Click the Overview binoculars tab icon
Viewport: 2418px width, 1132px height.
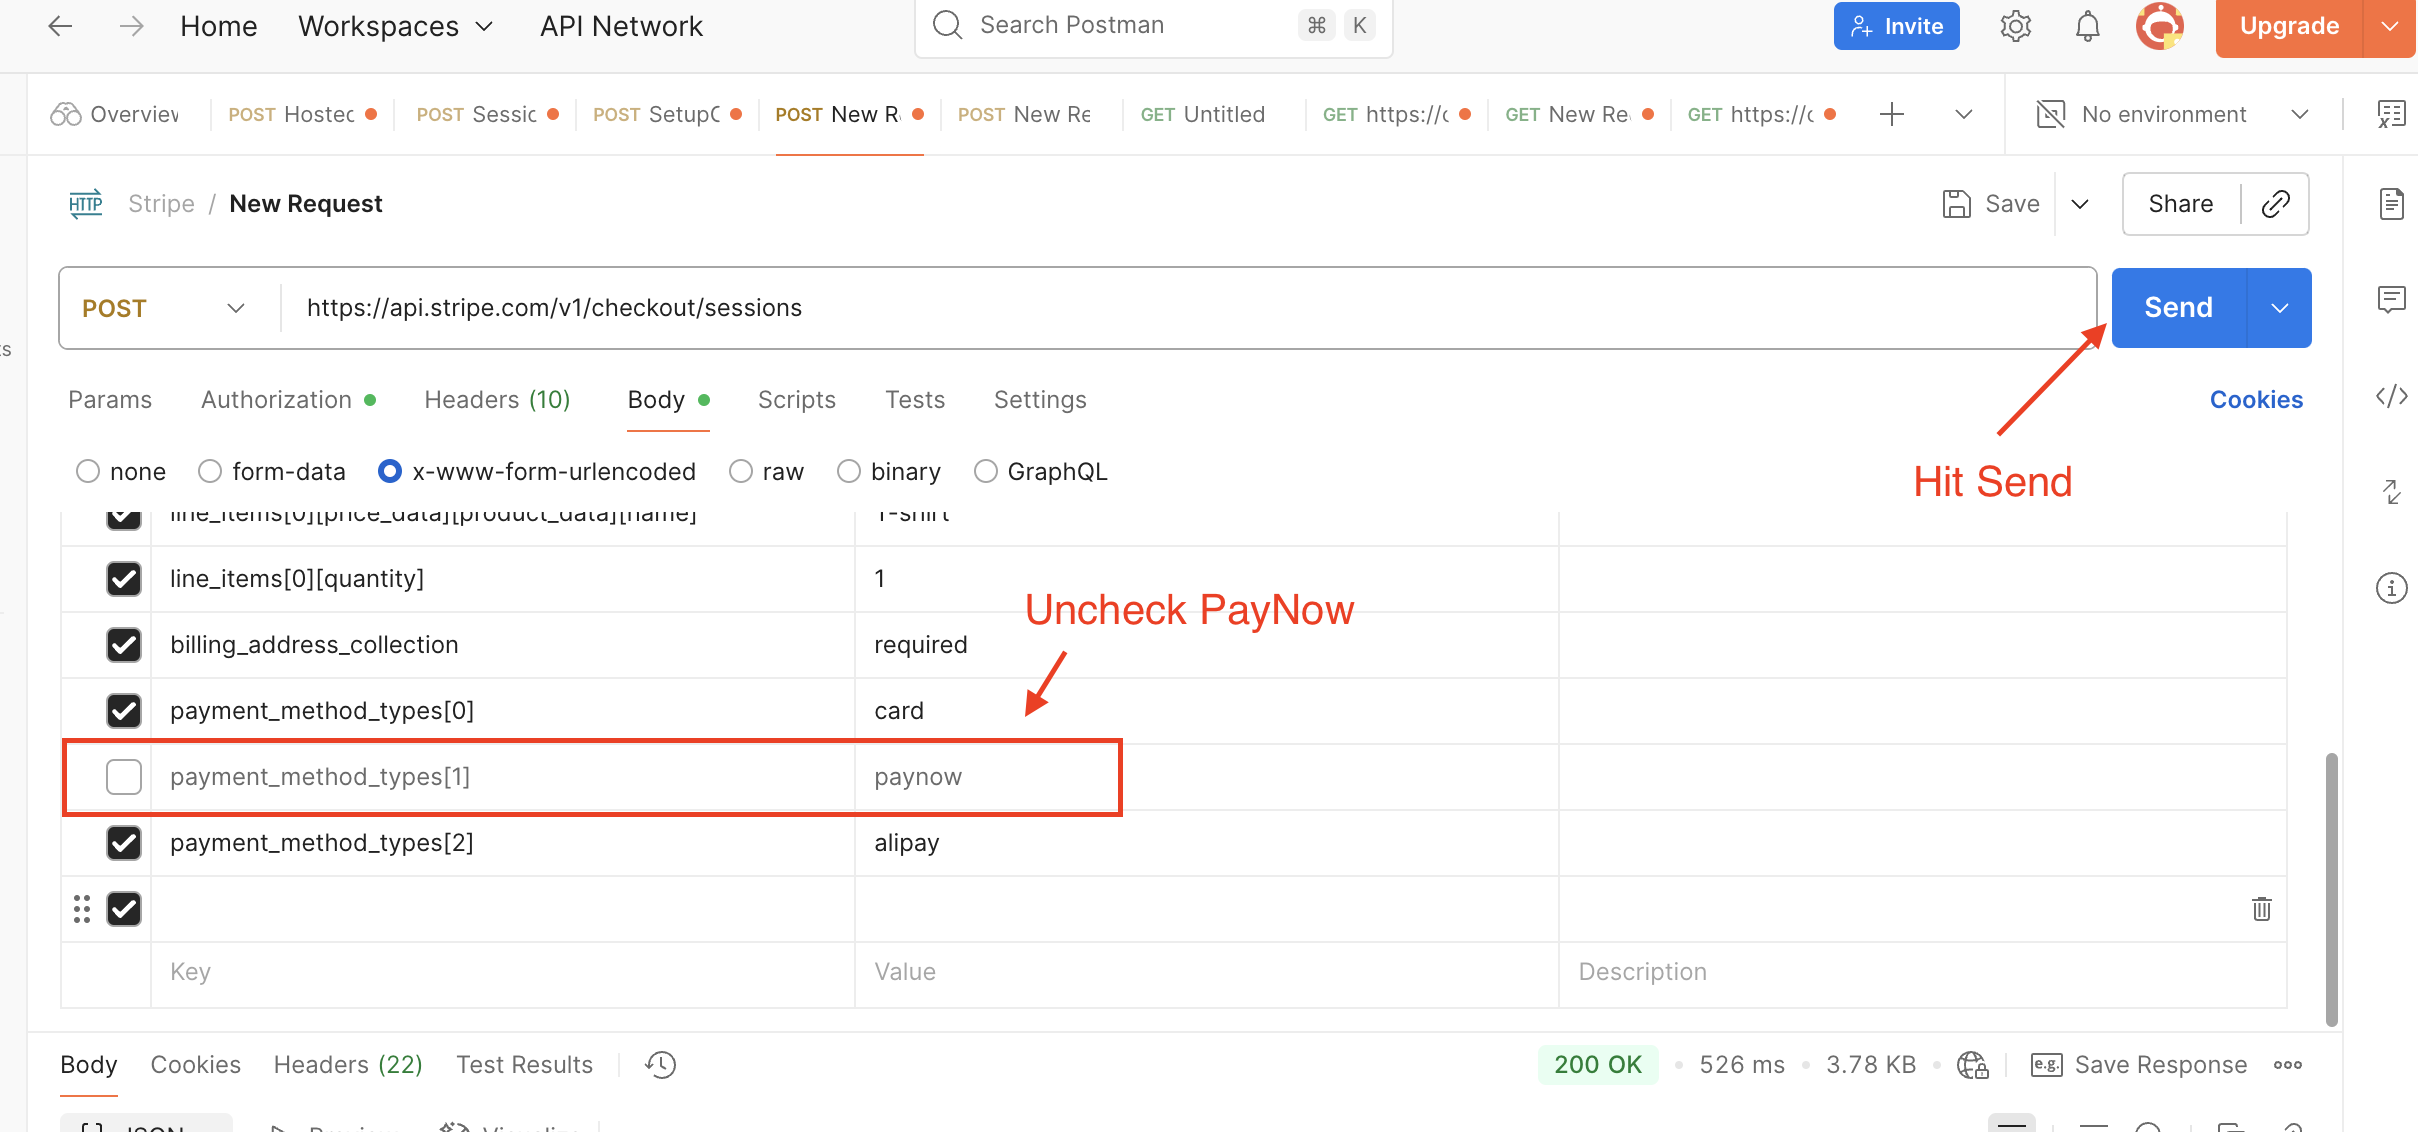(x=66, y=115)
